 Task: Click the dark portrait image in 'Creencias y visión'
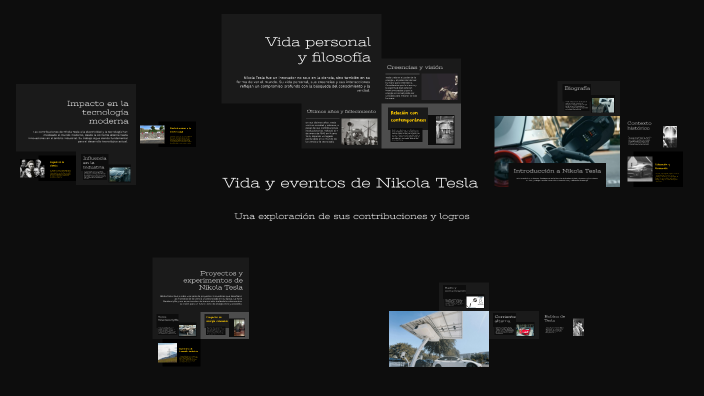[x=440, y=87]
